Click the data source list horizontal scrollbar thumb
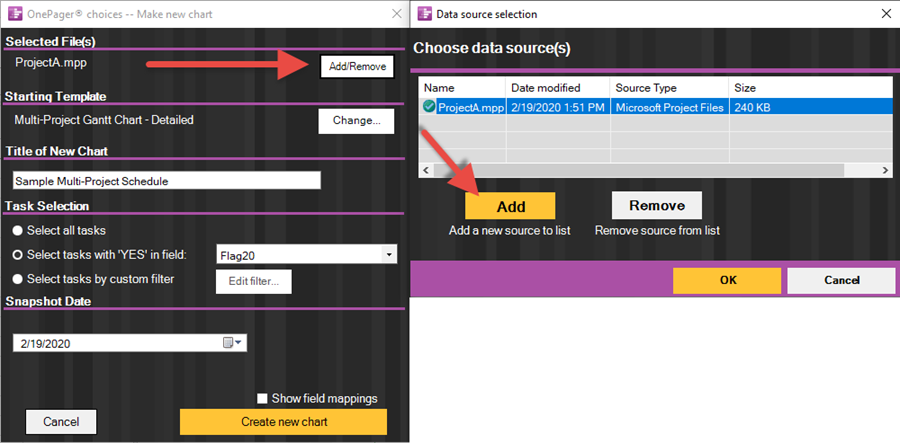 (x=638, y=170)
